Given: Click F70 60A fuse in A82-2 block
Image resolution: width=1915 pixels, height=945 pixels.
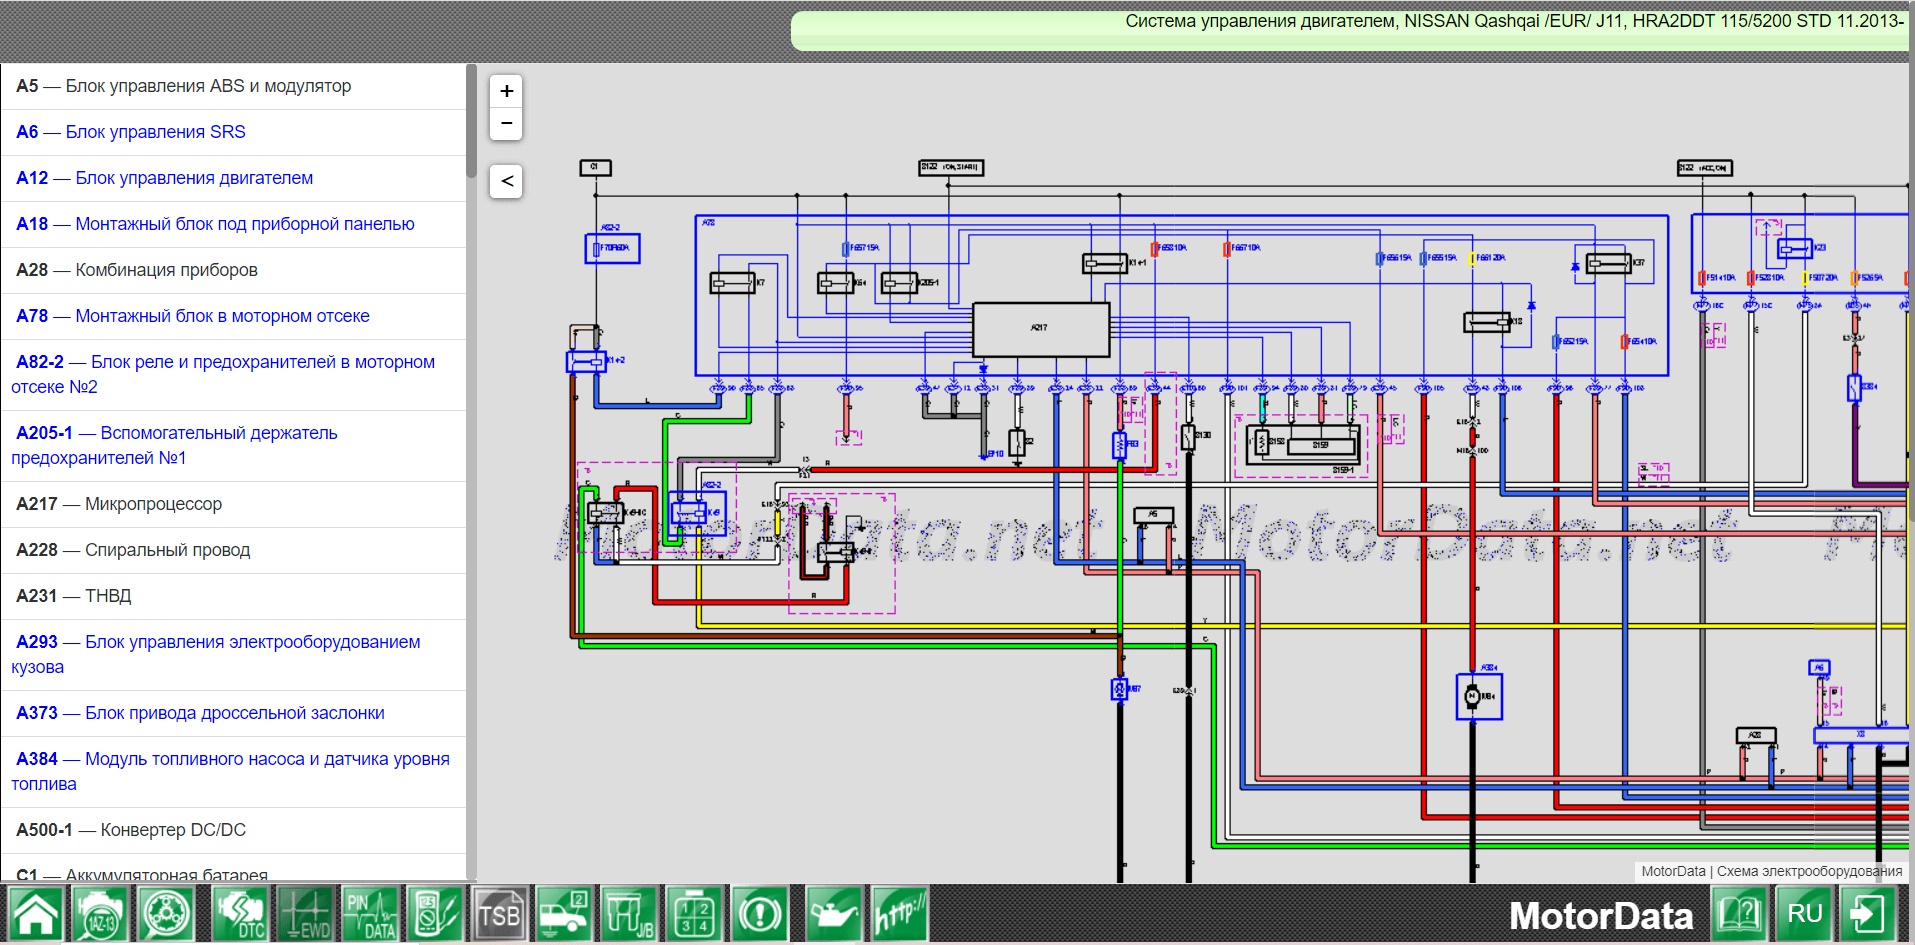Looking at the screenshot, I should [x=612, y=248].
